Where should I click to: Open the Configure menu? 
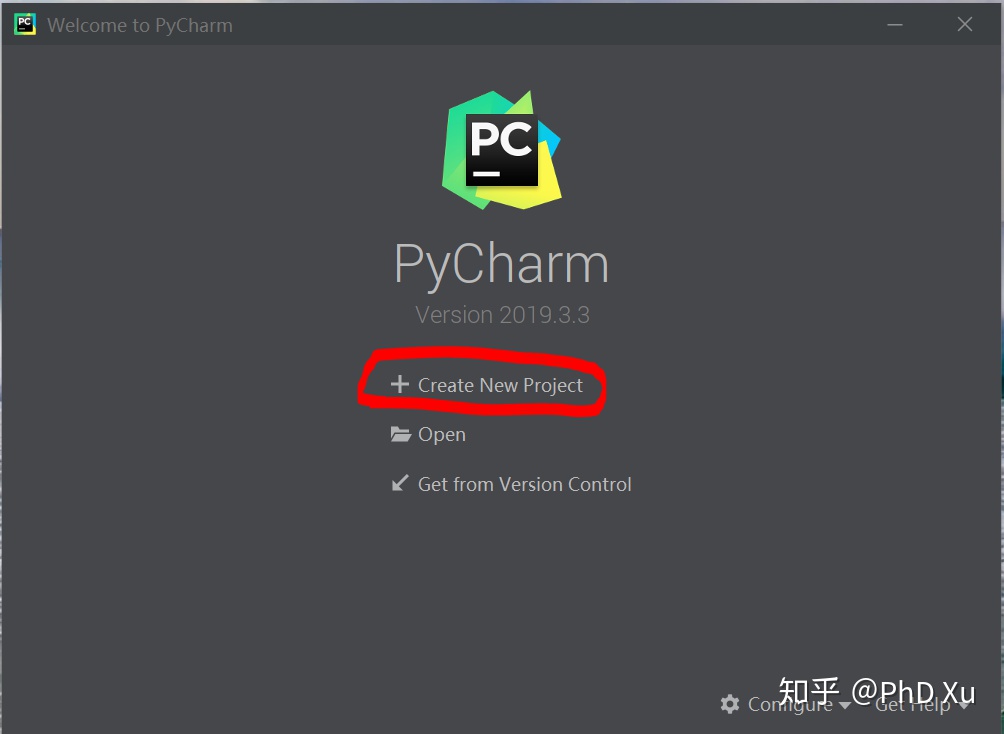[790, 704]
